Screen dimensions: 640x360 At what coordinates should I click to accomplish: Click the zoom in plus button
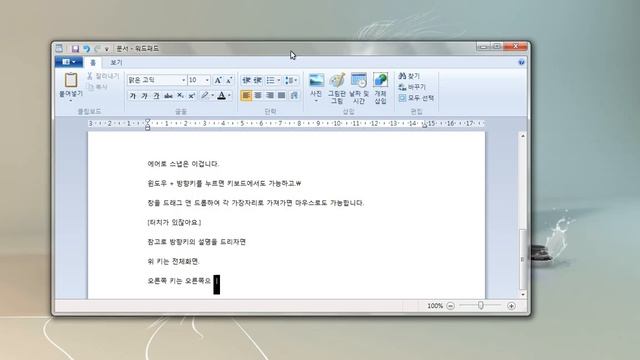click(511, 306)
